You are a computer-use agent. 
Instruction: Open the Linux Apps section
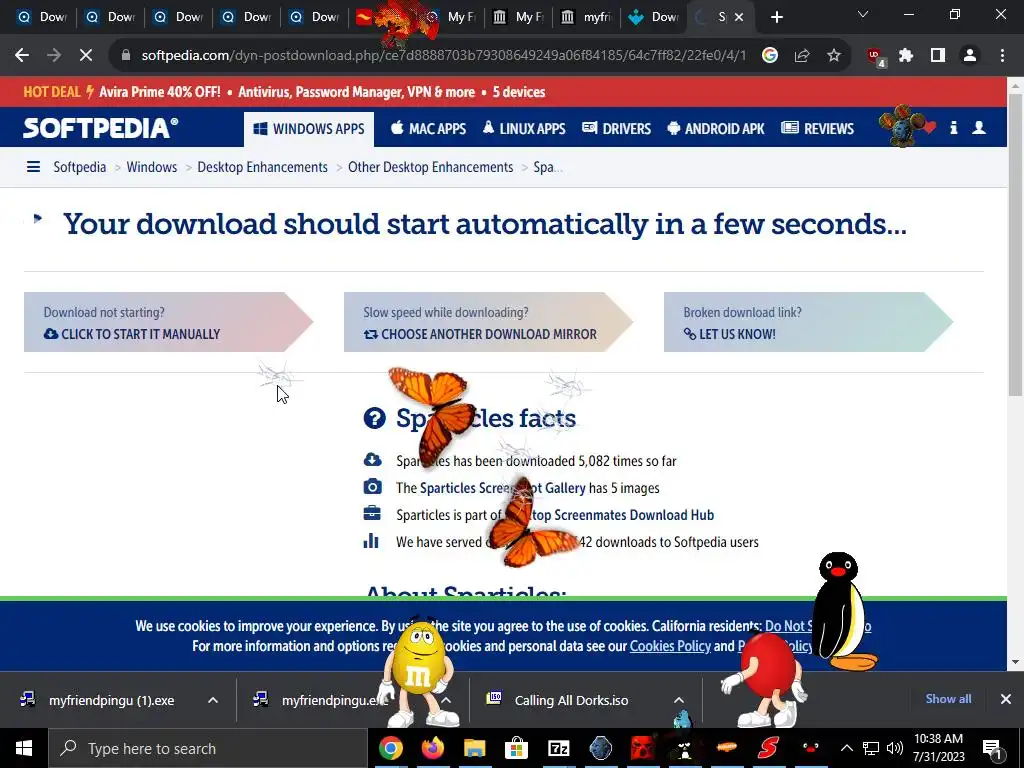[524, 129]
